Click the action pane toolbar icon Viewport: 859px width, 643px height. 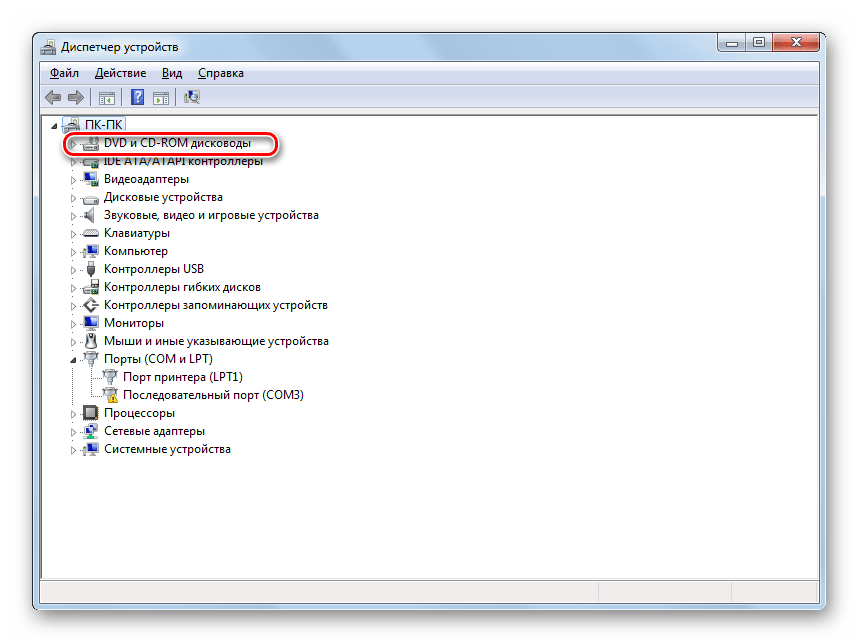click(161, 98)
